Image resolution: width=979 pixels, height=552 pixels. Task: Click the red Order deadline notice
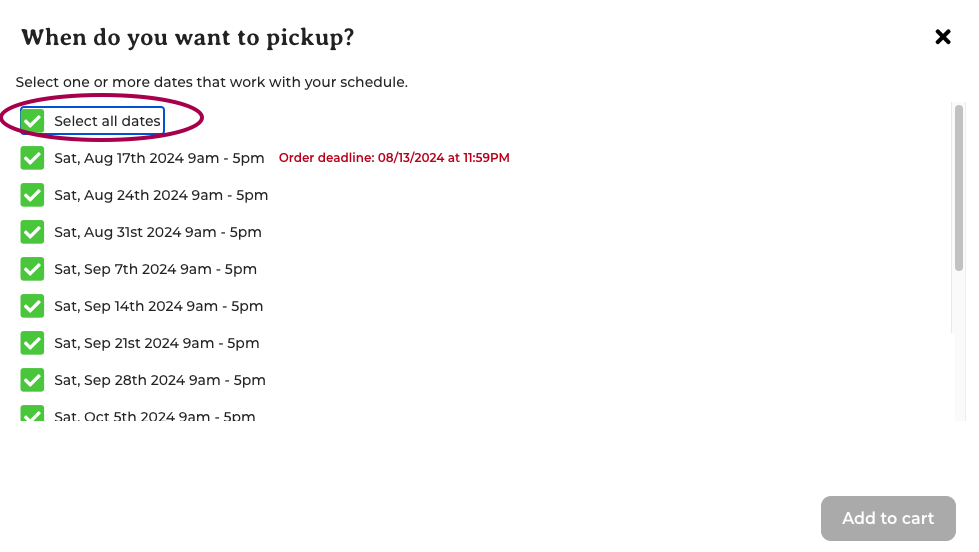[x=394, y=158]
